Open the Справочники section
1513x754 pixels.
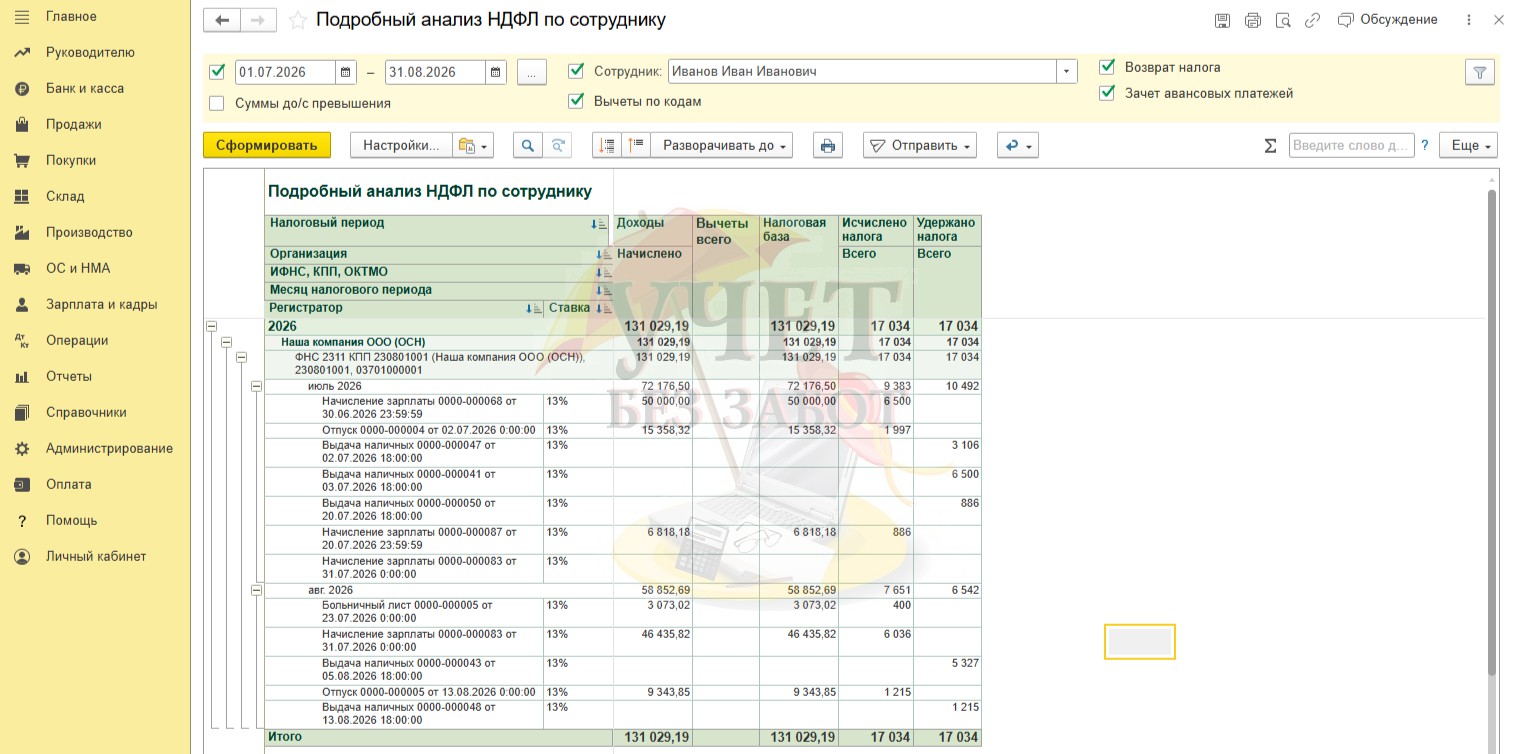coord(86,412)
